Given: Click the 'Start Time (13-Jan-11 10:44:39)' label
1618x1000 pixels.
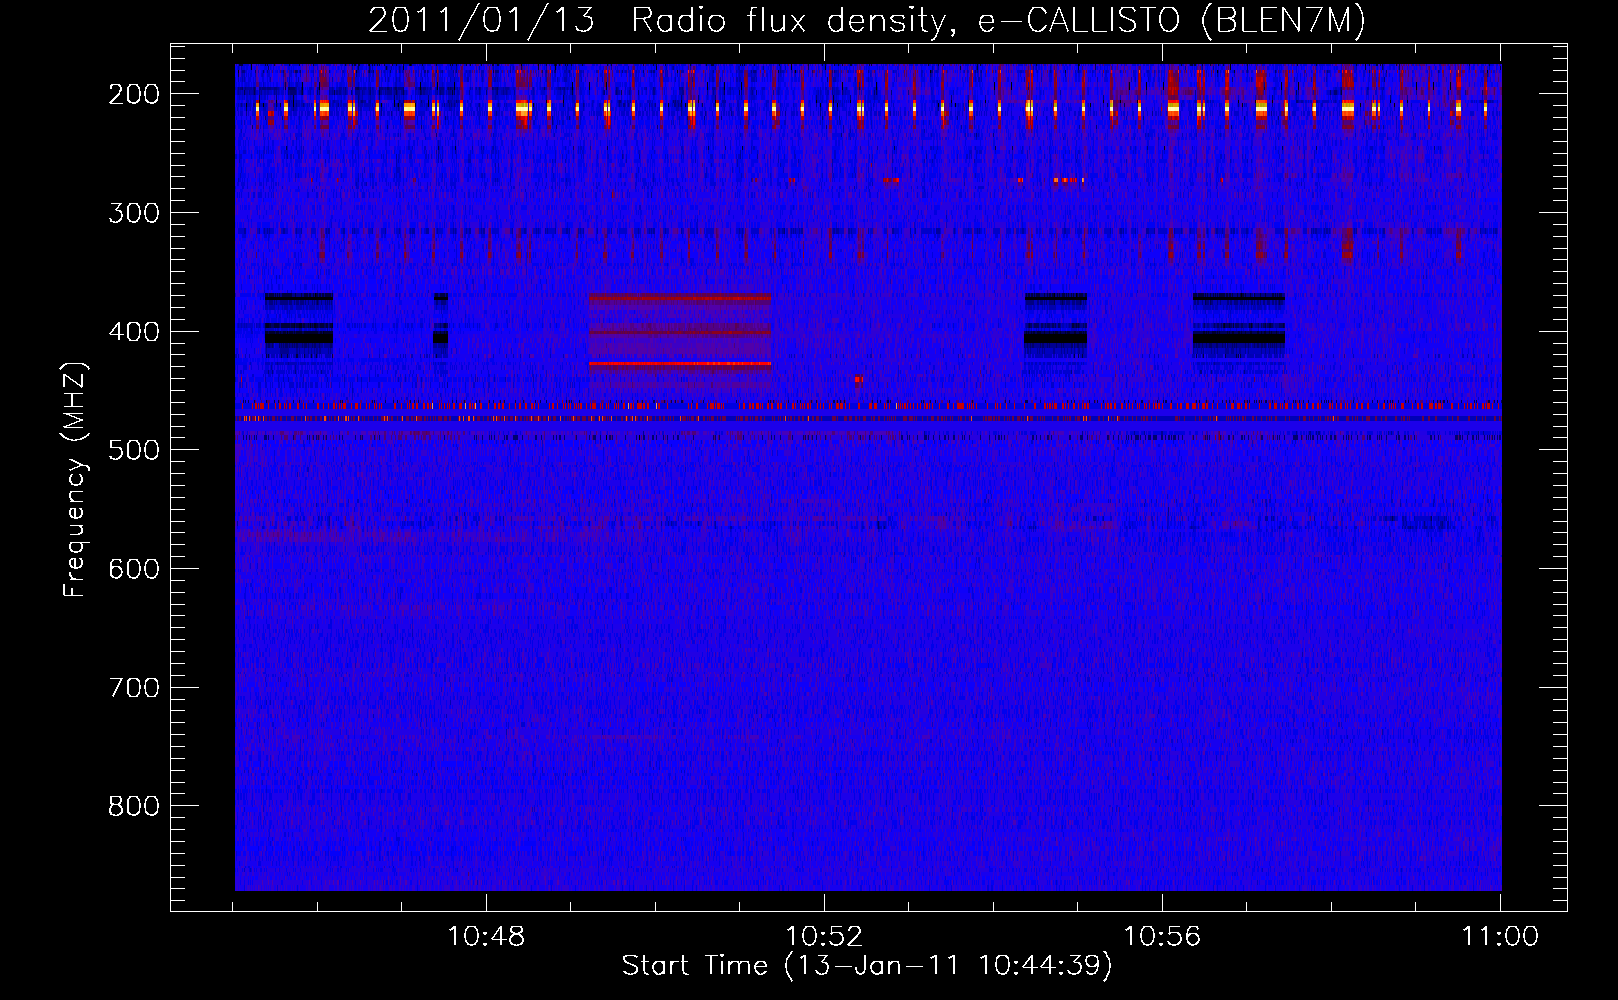Looking at the screenshot, I should coord(866,966).
